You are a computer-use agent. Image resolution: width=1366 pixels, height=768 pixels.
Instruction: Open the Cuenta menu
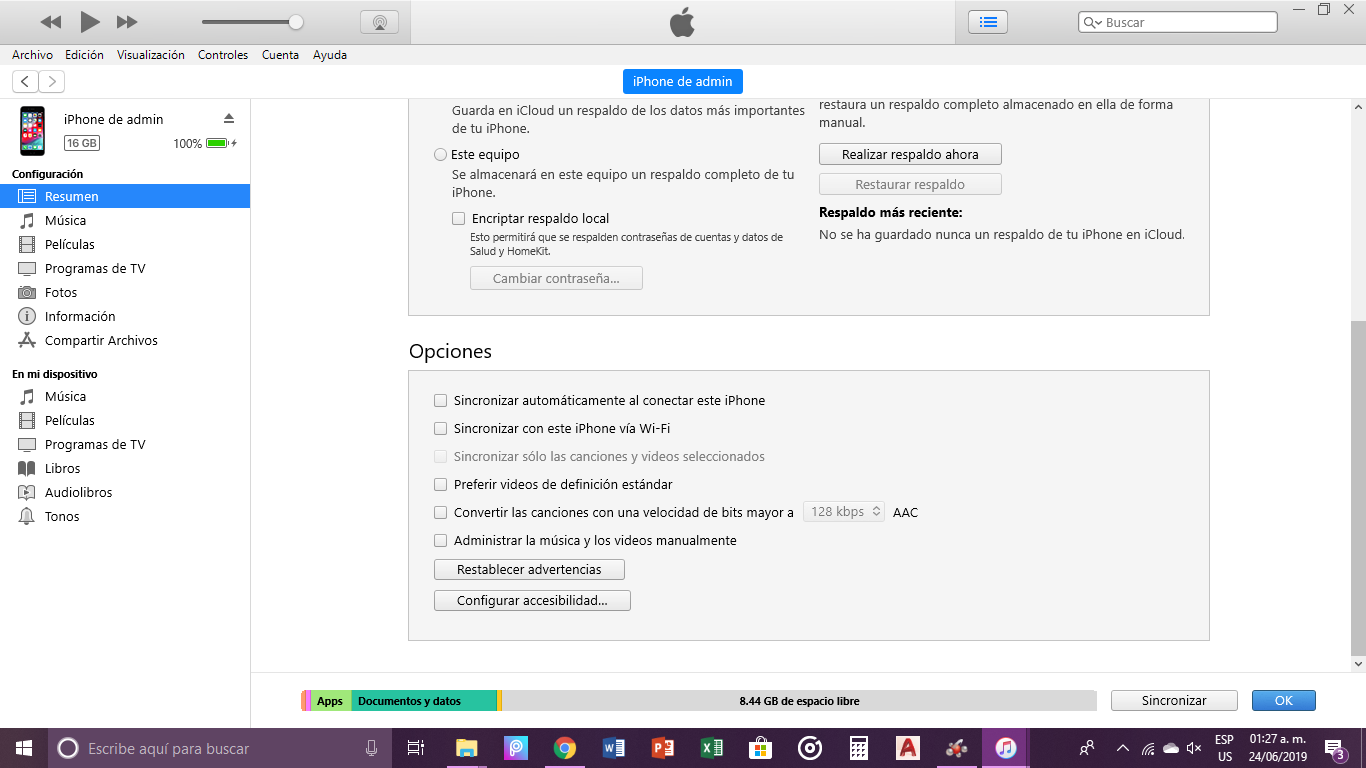(280, 55)
